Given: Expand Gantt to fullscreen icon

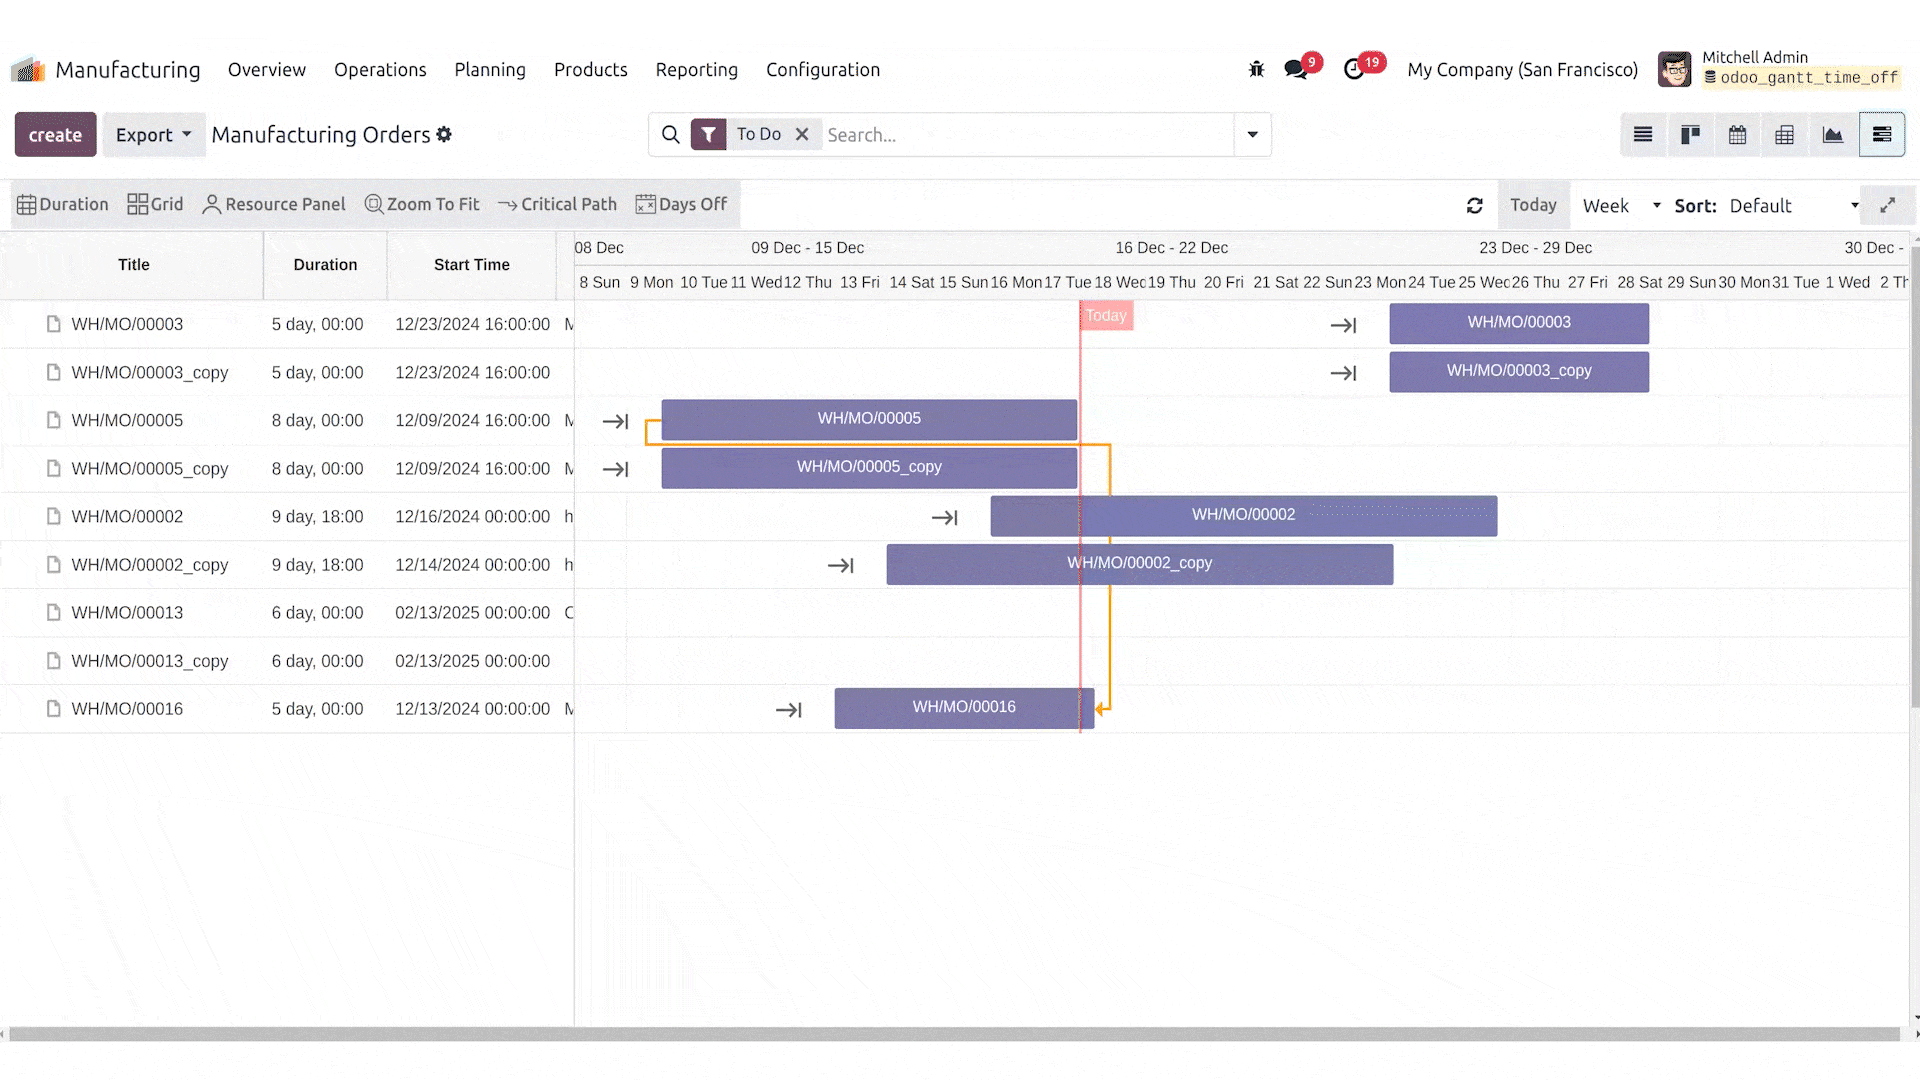Looking at the screenshot, I should click(1888, 205).
